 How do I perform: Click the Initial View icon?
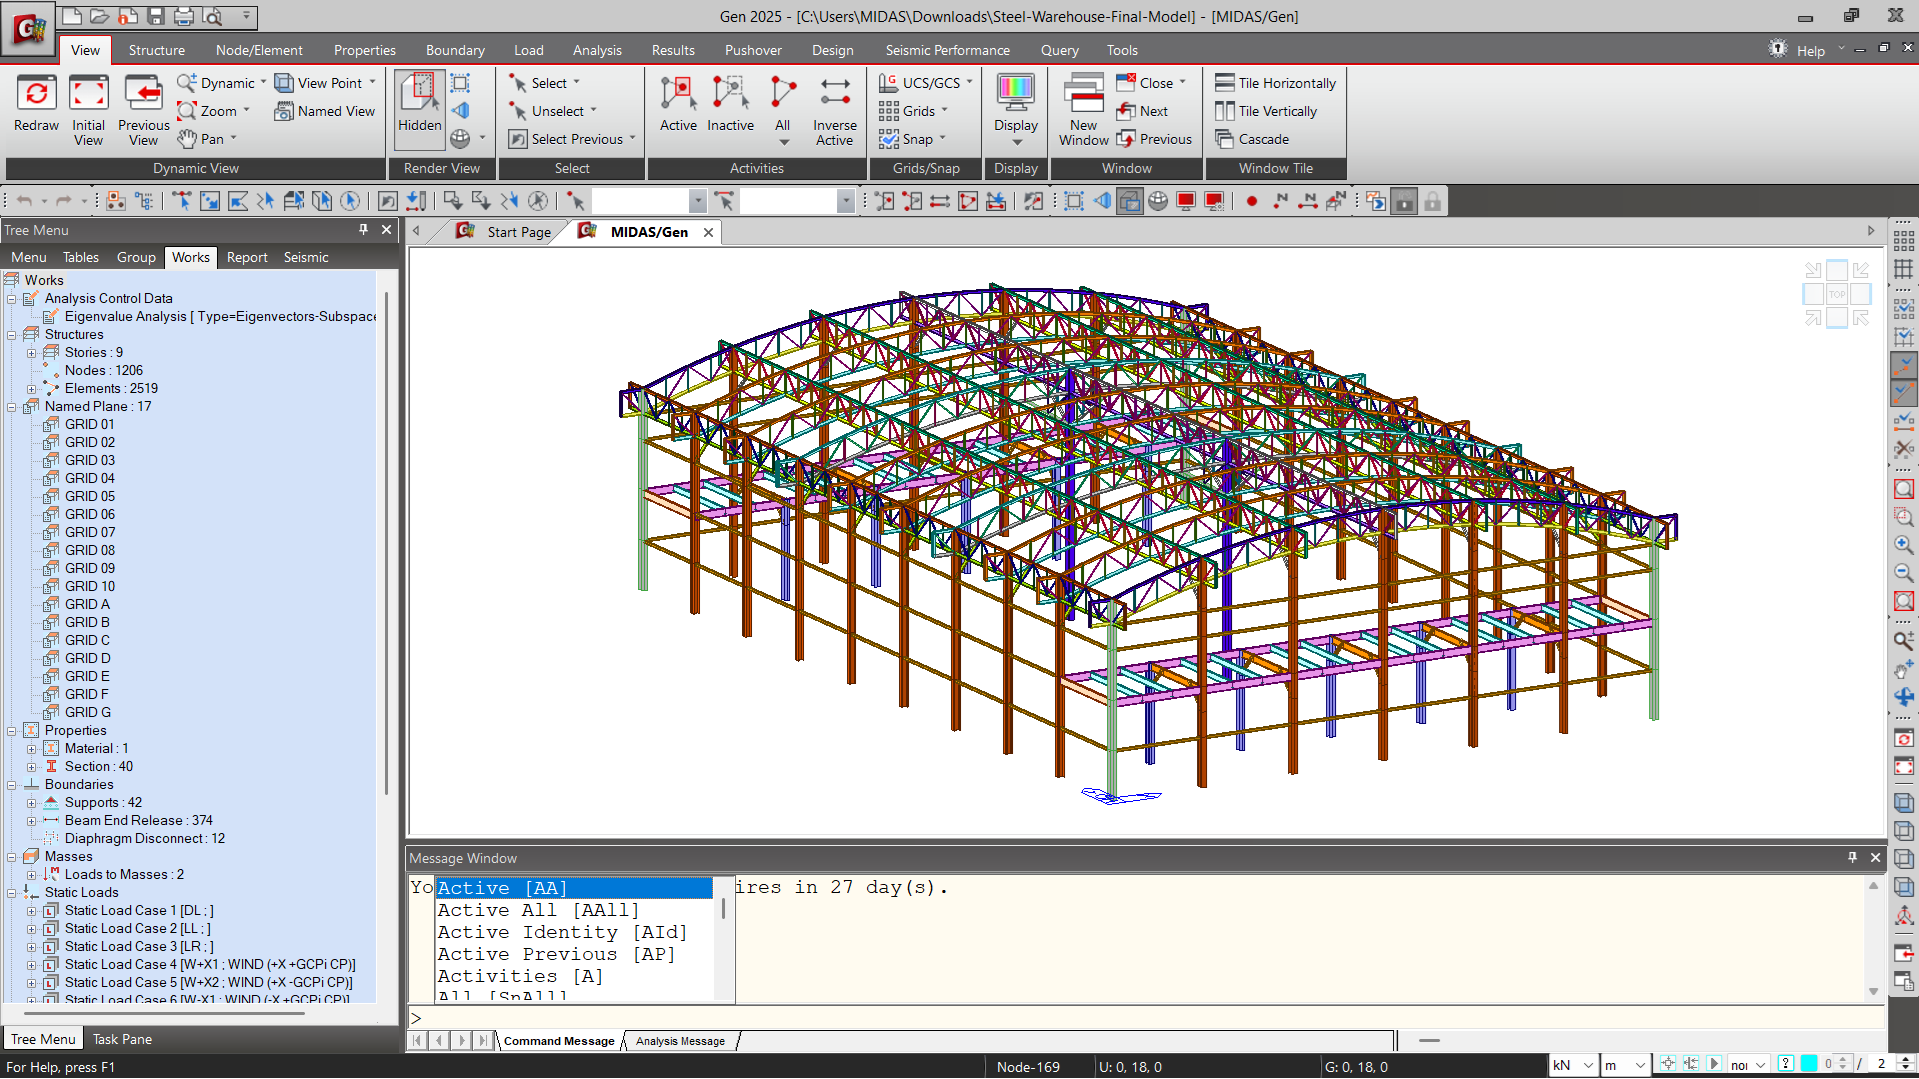88,110
